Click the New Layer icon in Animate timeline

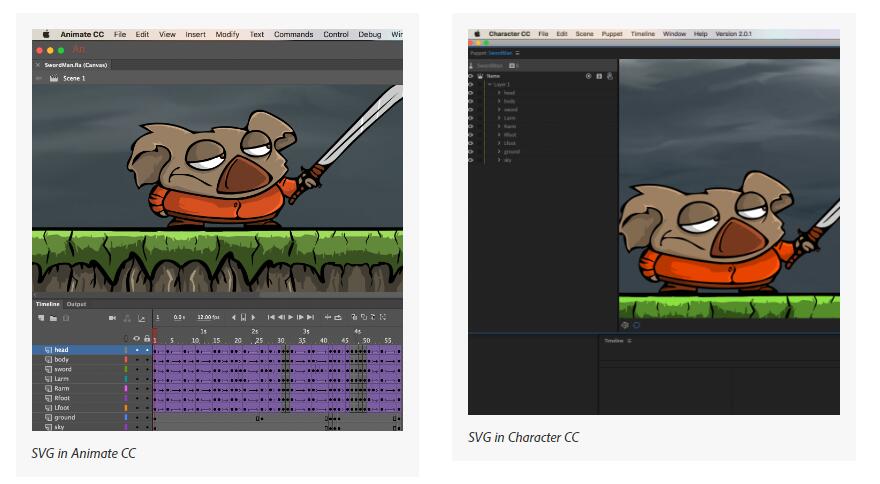coord(41,318)
